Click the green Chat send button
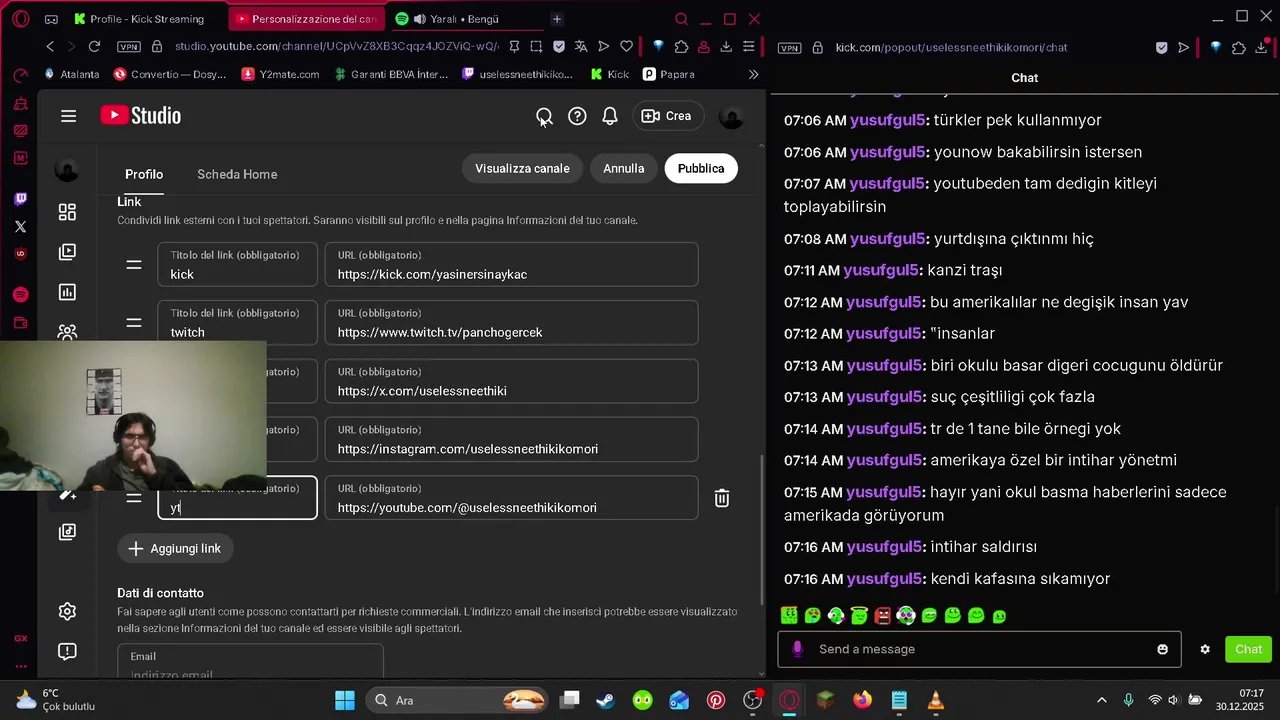1280x720 pixels. 1248,649
